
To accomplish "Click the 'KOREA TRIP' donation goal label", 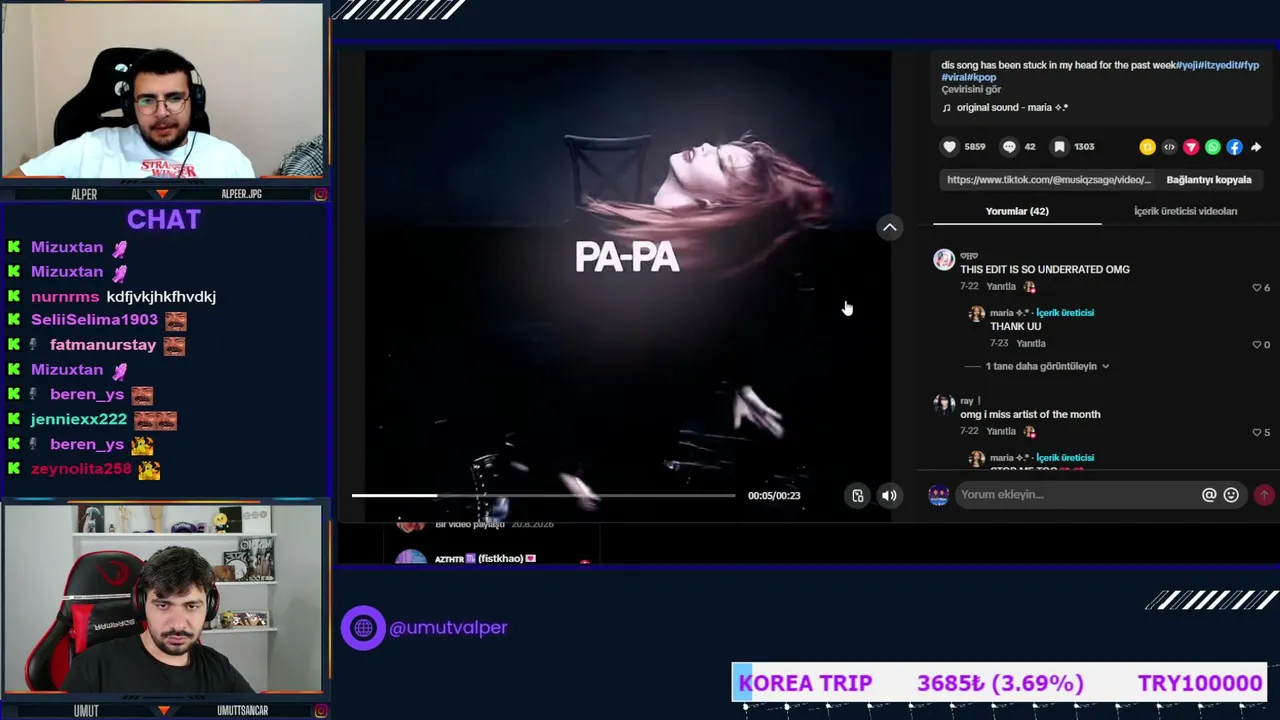I will pyautogui.click(x=805, y=683).
